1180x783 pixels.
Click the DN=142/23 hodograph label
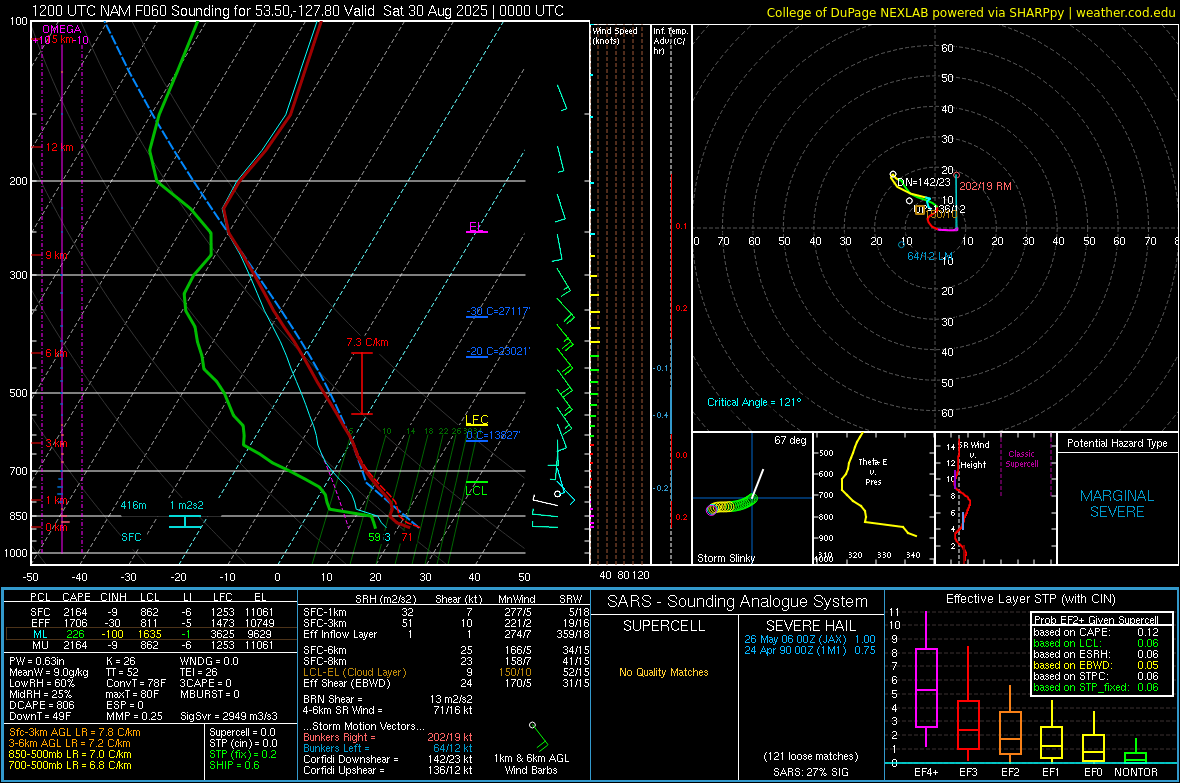coord(923,182)
